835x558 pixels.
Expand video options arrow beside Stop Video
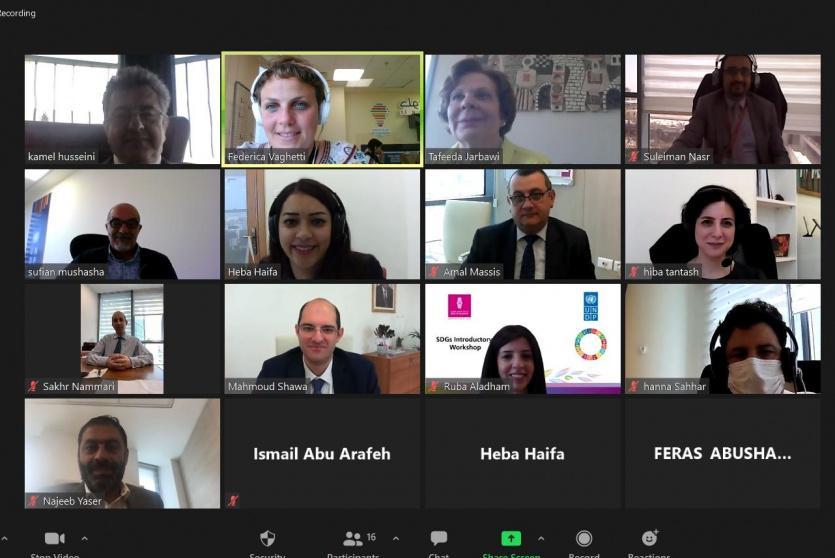[x=84, y=538]
